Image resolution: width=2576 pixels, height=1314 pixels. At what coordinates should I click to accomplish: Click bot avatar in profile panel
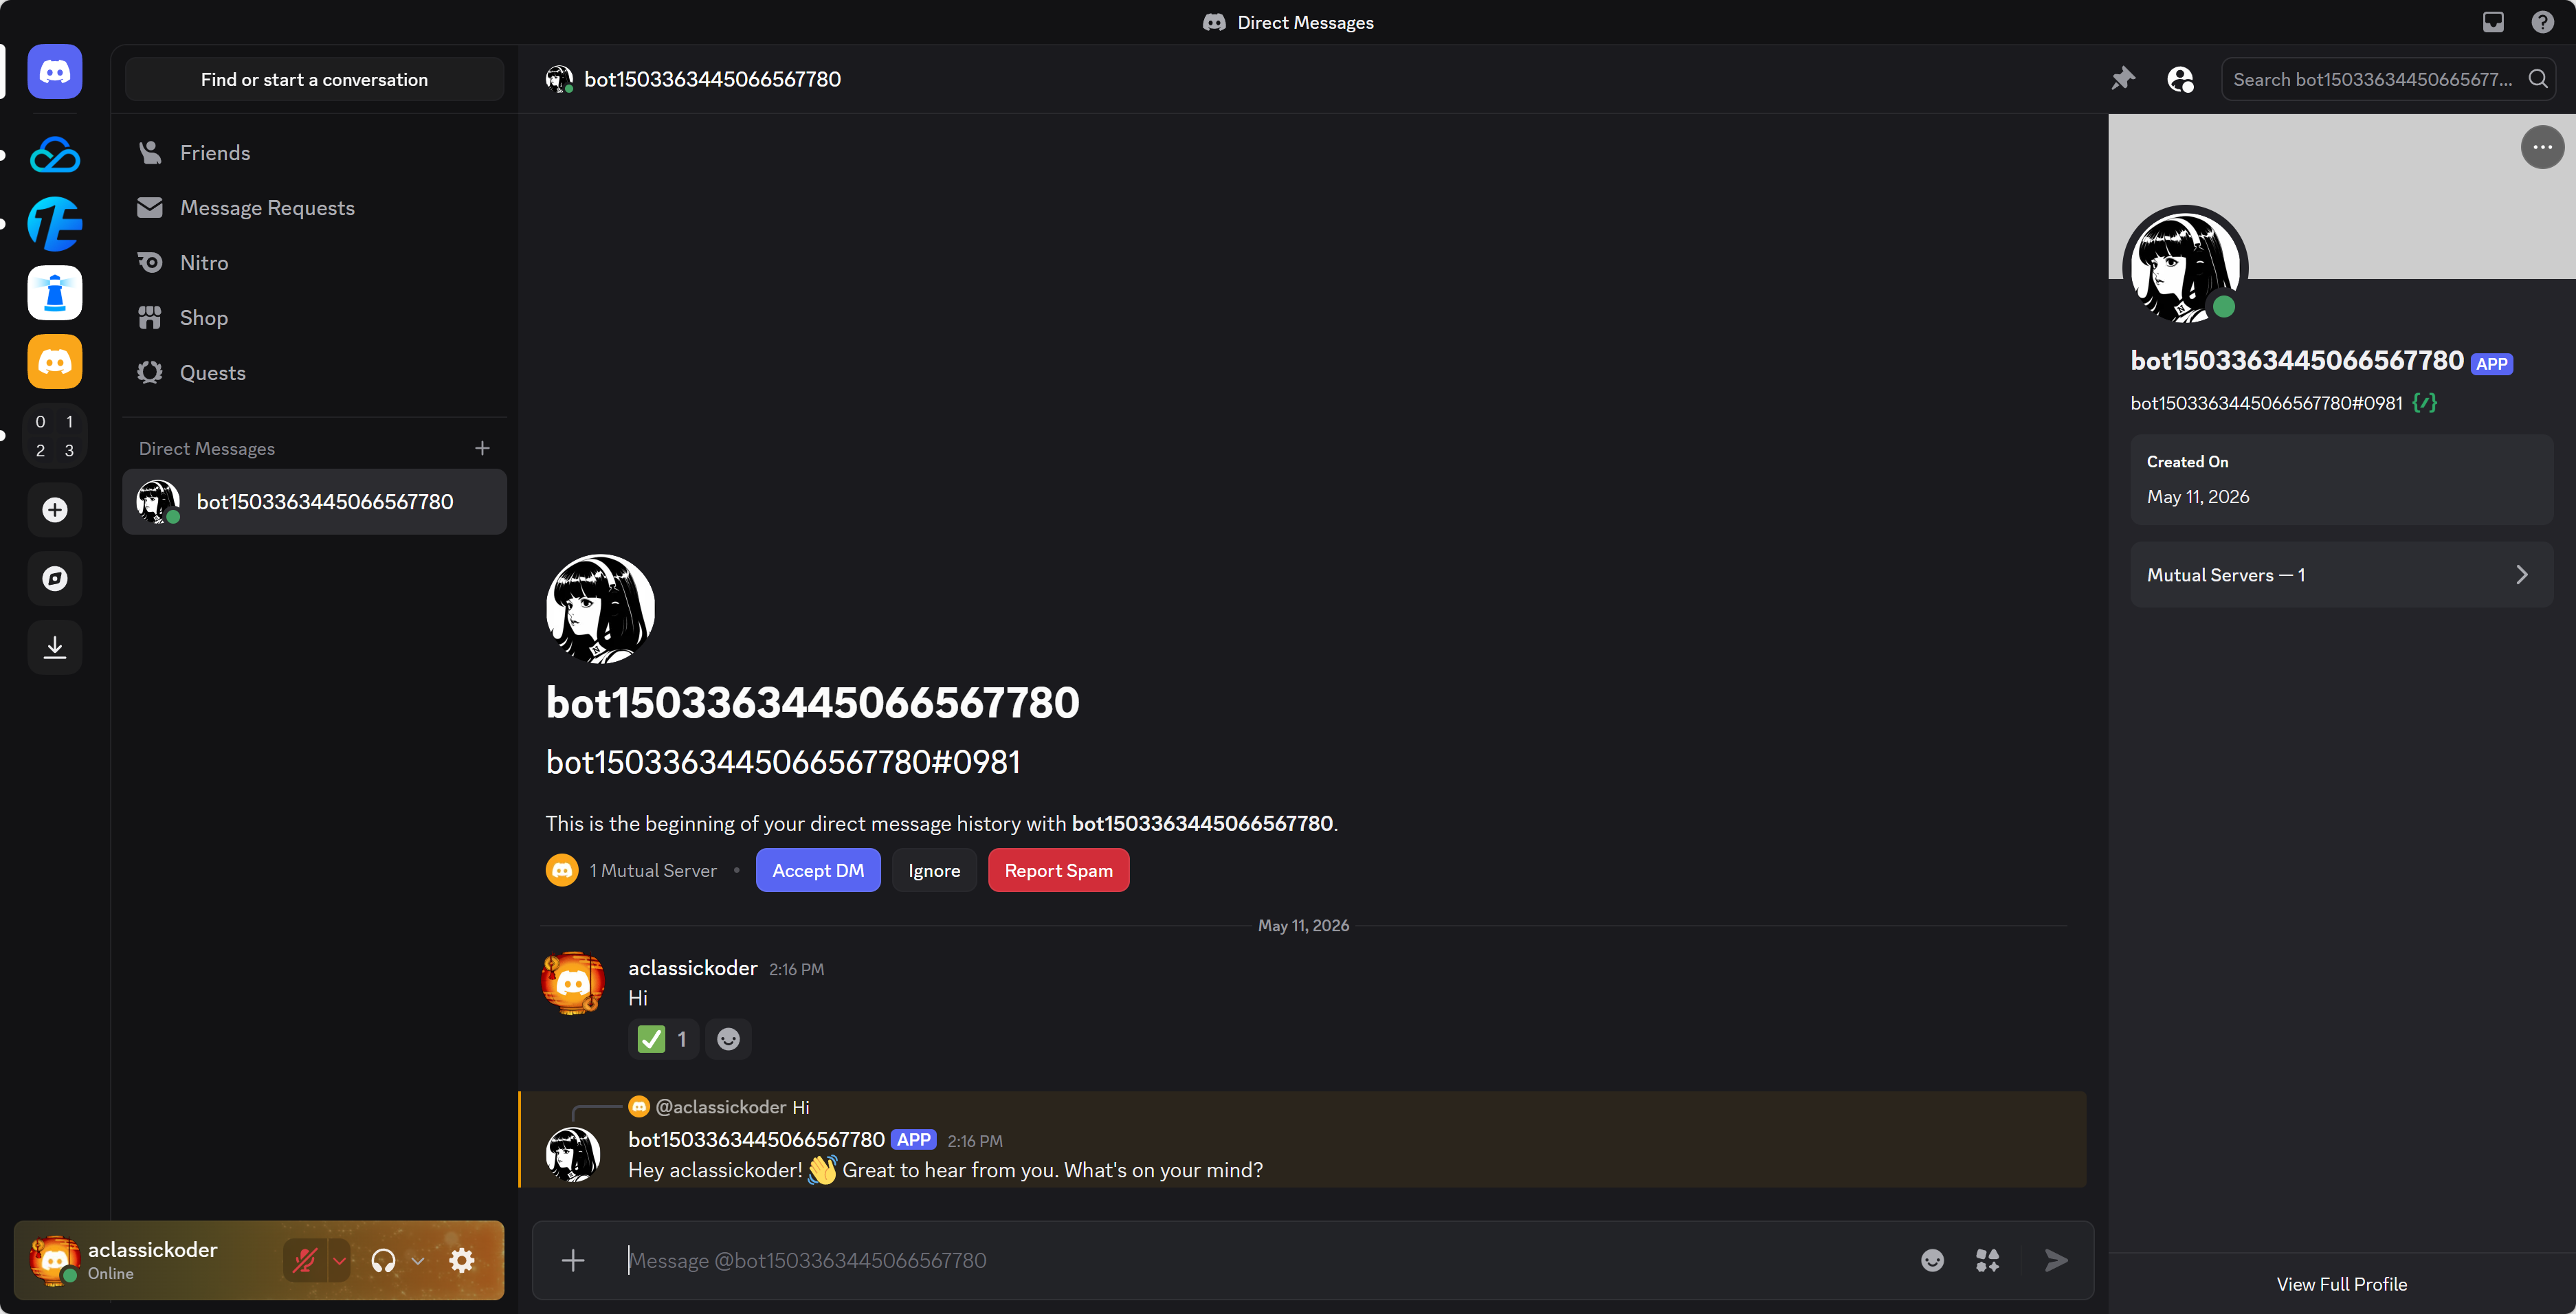[2185, 268]
